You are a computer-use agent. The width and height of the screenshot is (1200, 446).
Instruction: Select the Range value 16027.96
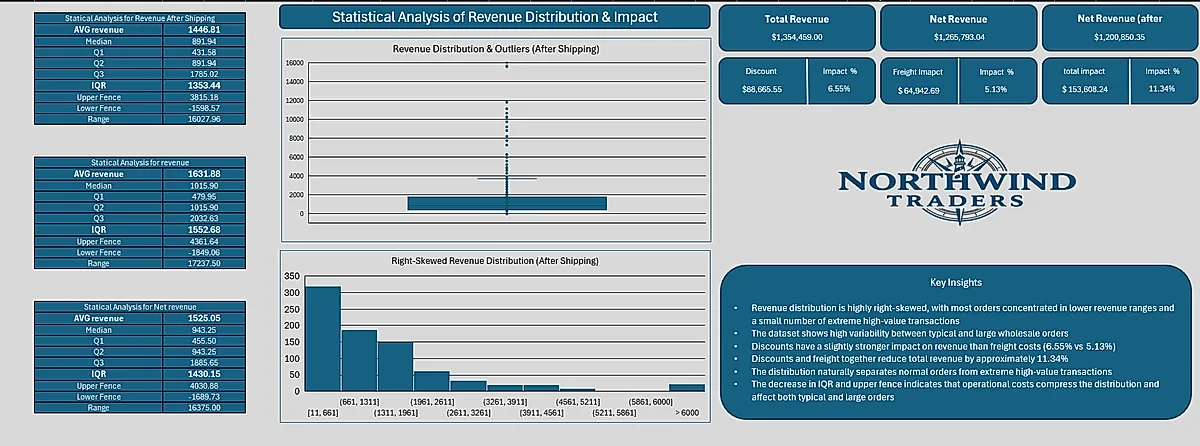pos(203,119)
